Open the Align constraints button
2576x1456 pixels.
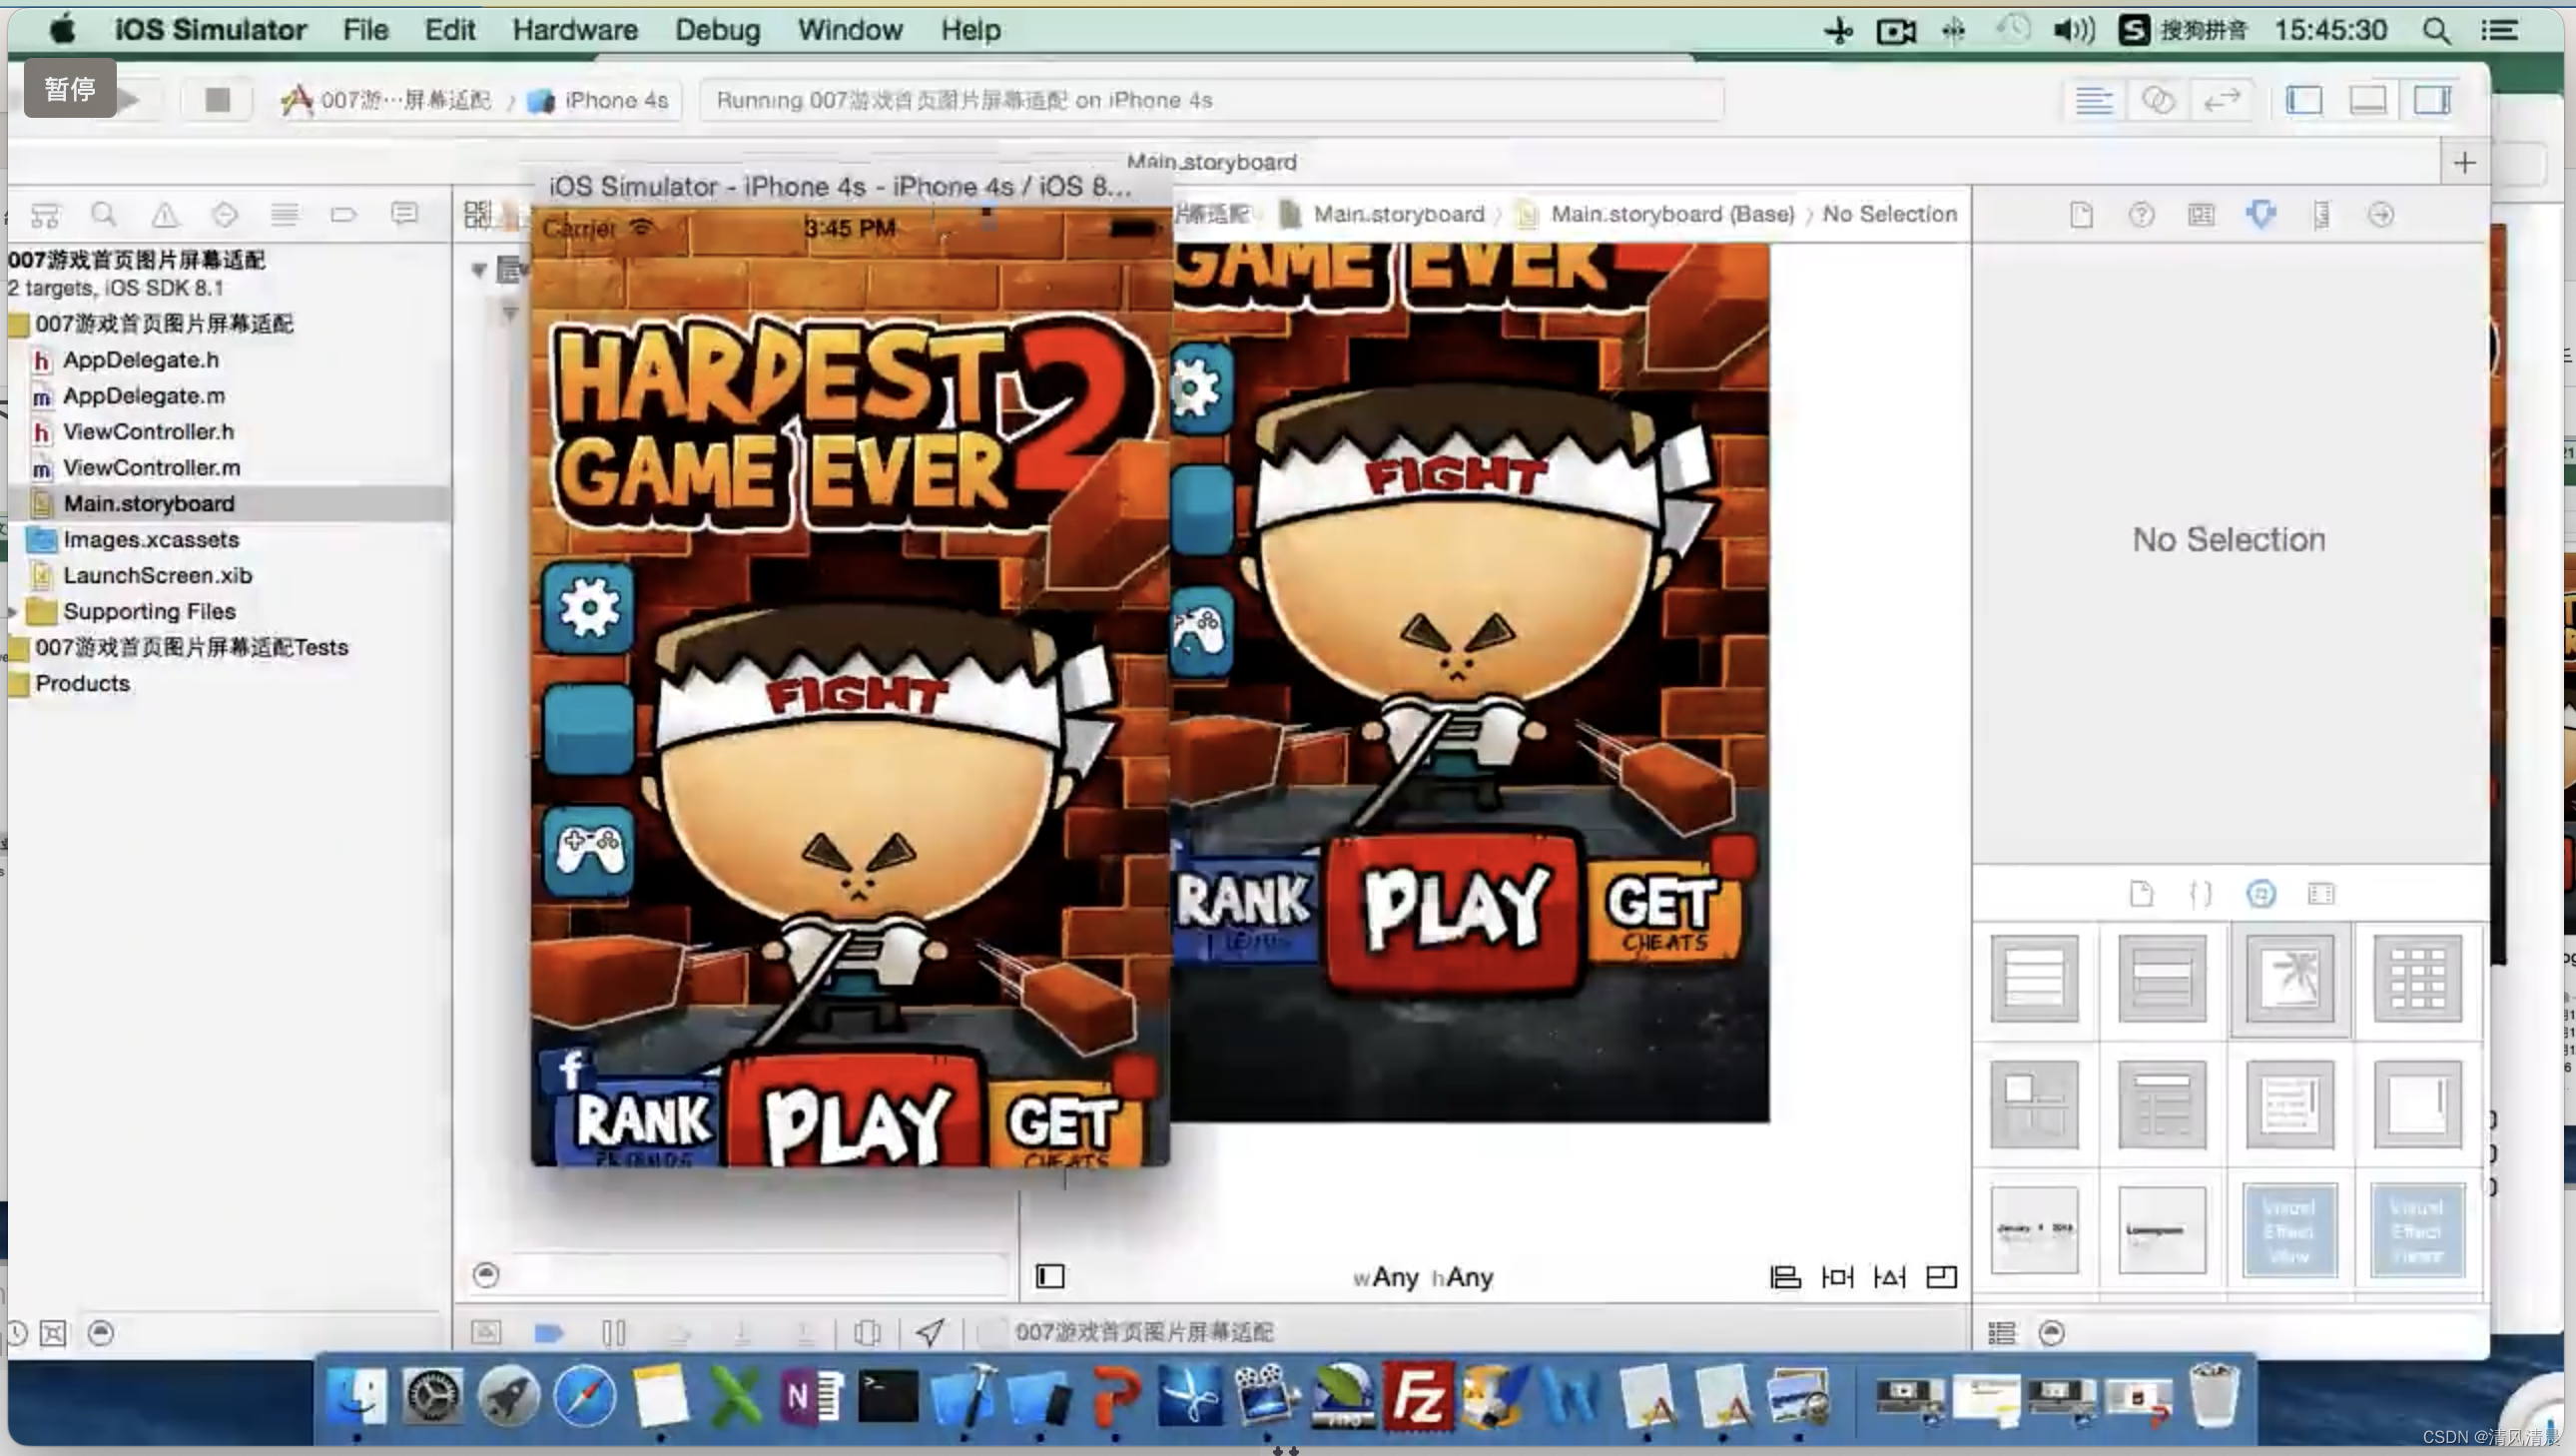point(1785,1277)
